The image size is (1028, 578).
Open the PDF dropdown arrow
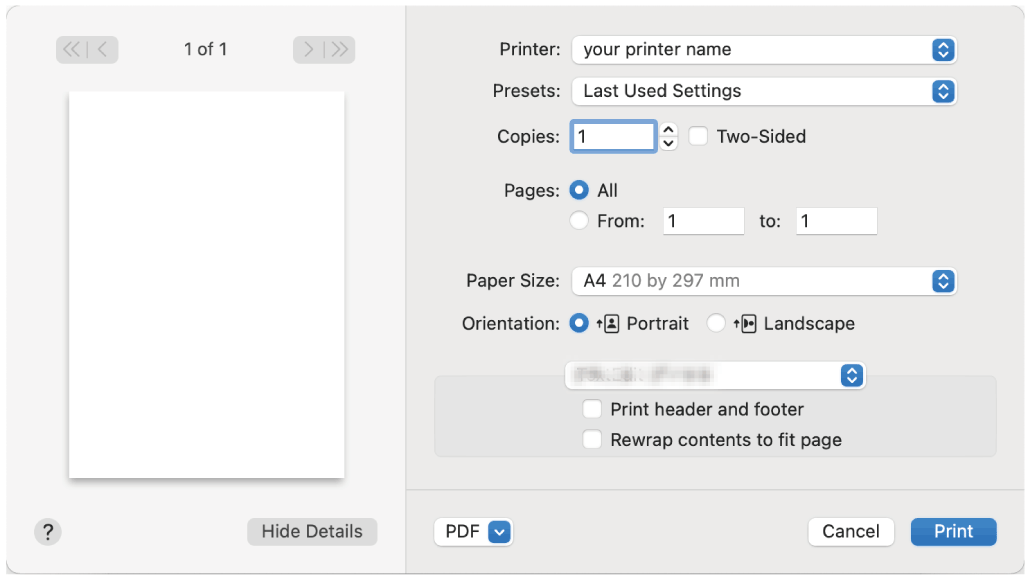500,532
